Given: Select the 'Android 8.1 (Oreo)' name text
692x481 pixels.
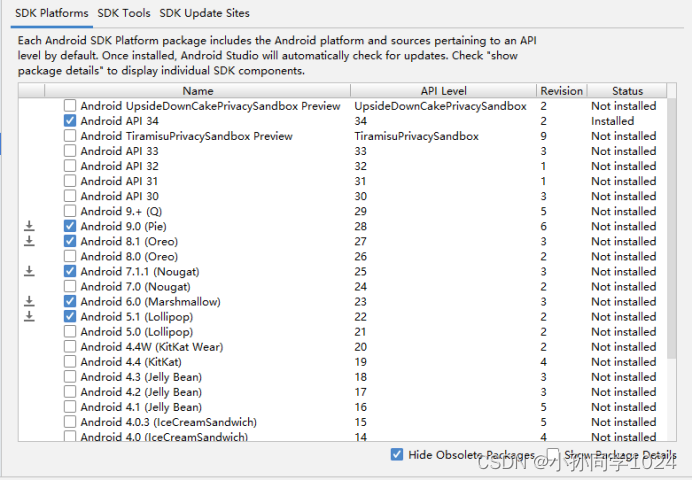Looking at the screenshot, I should point(129,241).
